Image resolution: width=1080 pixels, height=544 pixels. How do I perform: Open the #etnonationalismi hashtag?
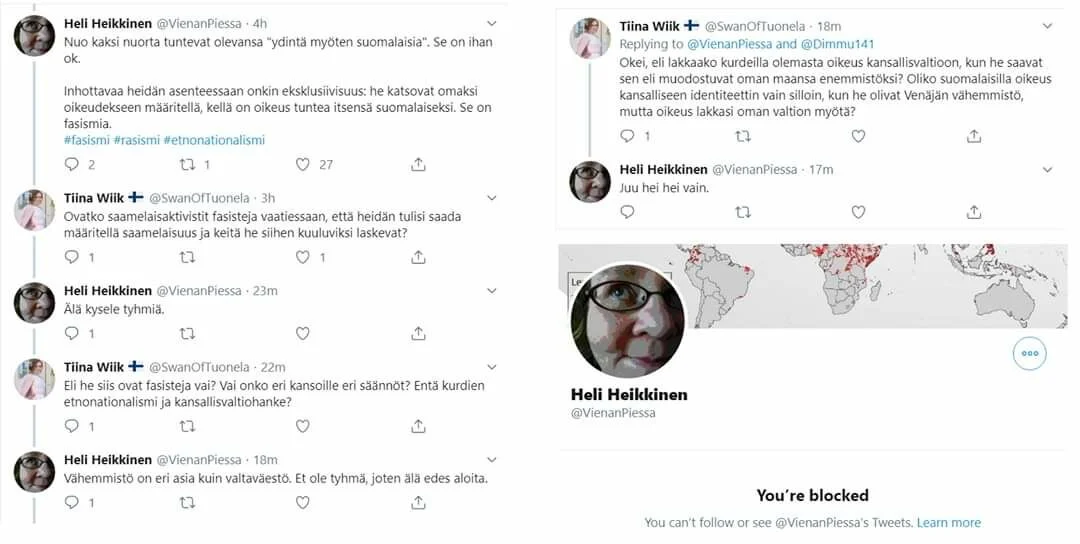(214, 140)
